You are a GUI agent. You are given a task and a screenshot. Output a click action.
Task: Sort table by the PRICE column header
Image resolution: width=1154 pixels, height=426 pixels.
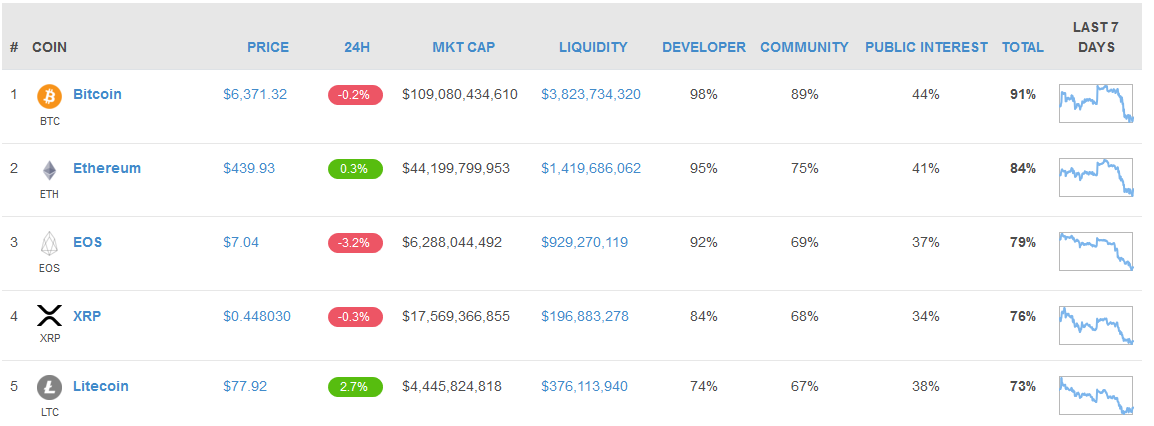point(268,47)
